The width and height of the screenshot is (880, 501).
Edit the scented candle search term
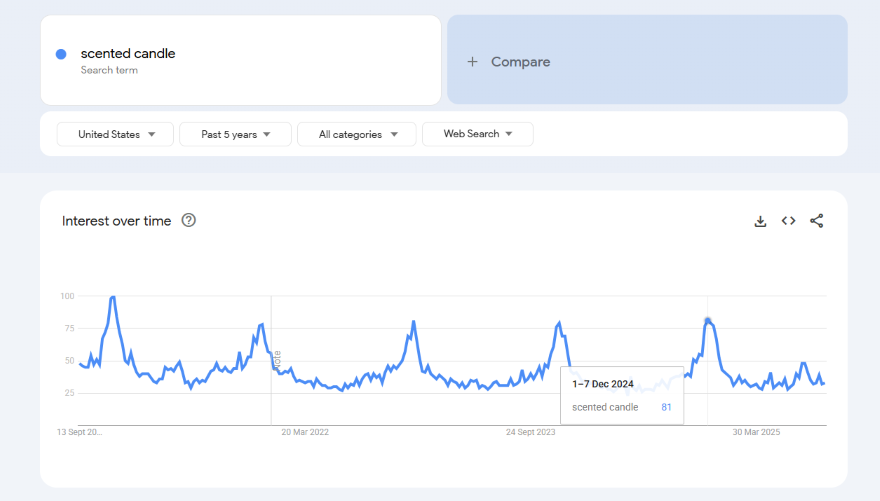(128, 54)
